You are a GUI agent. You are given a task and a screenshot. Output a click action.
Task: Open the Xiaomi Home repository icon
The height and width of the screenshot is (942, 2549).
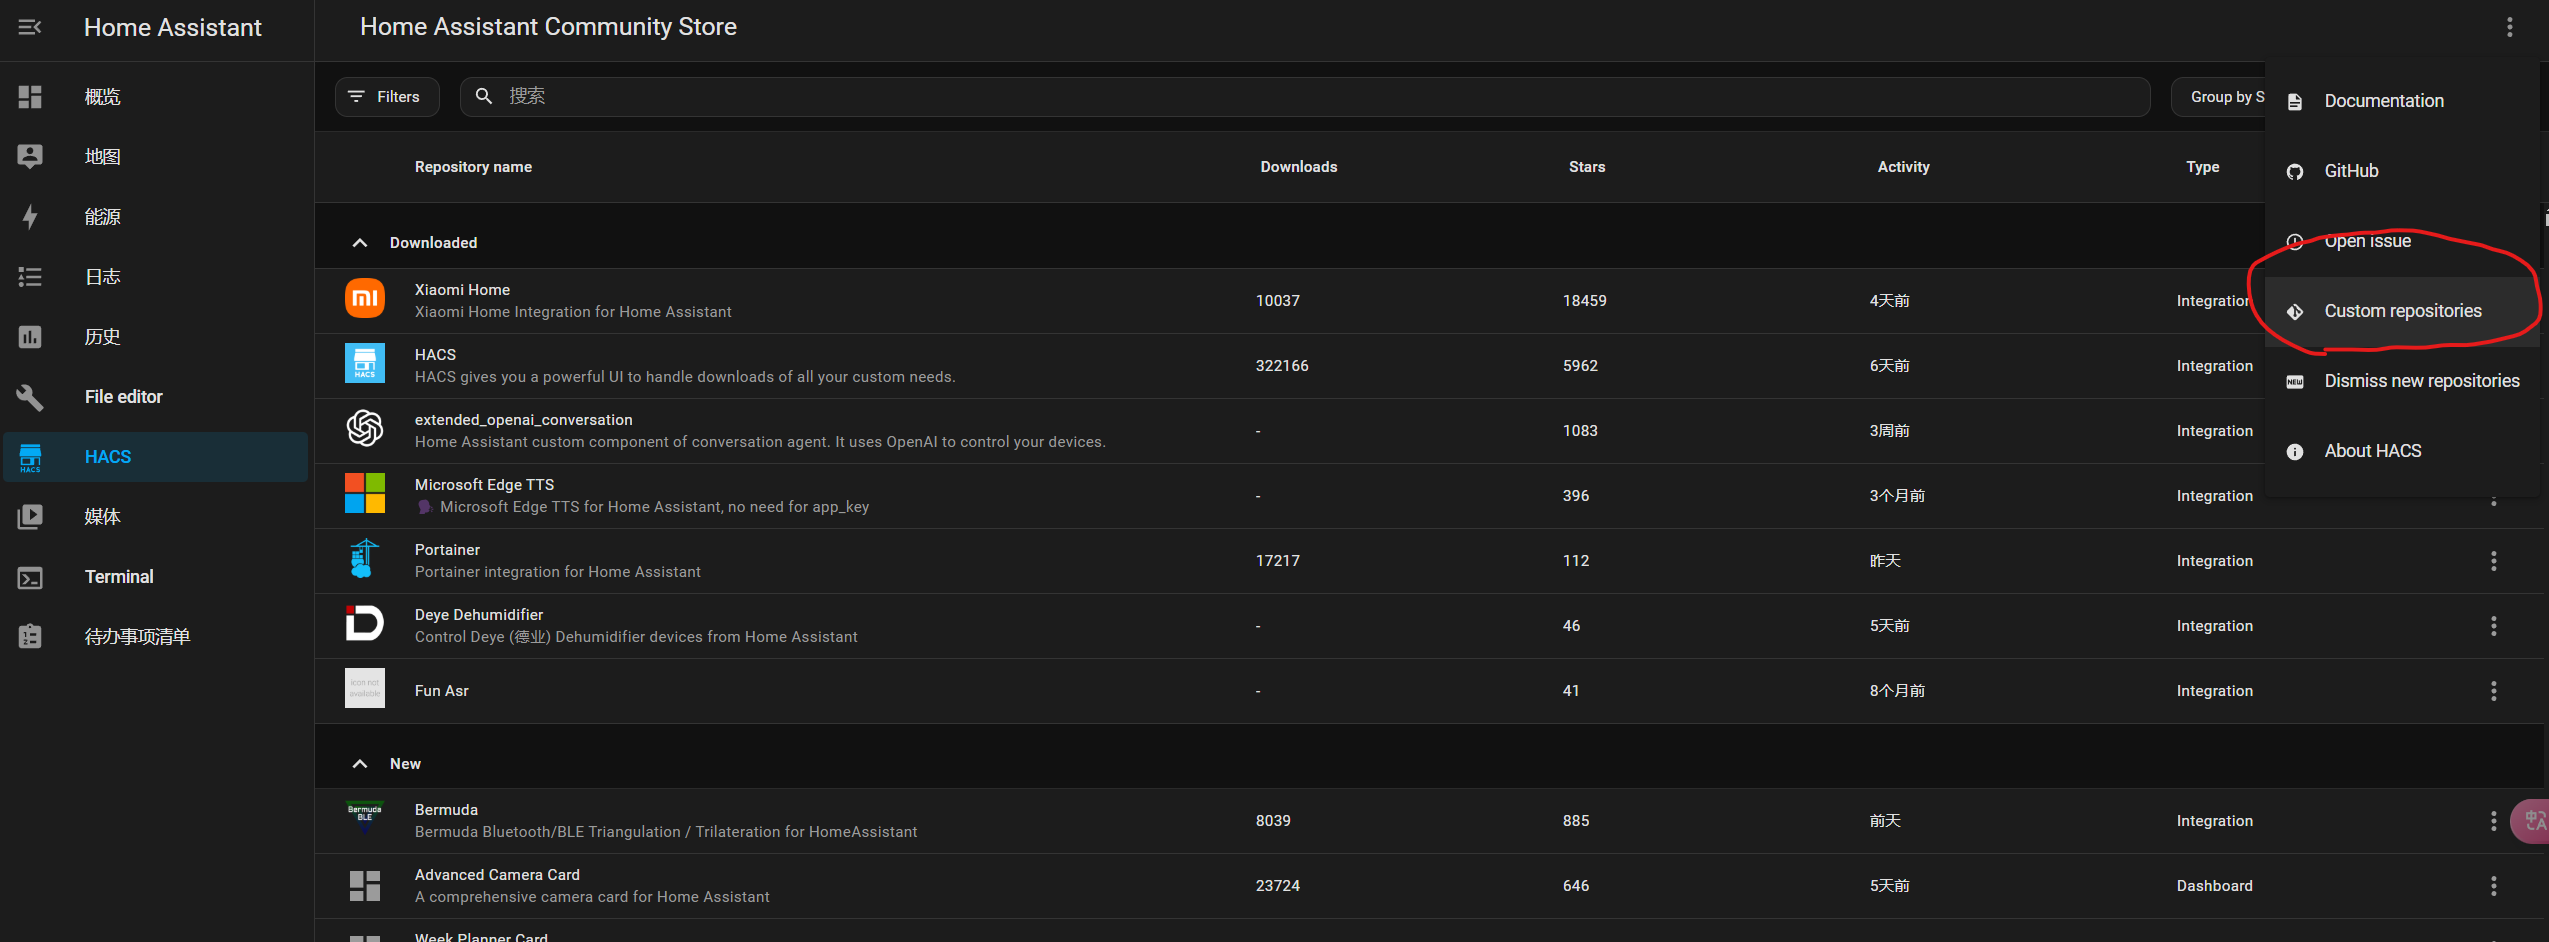click(x=365, y=299)
